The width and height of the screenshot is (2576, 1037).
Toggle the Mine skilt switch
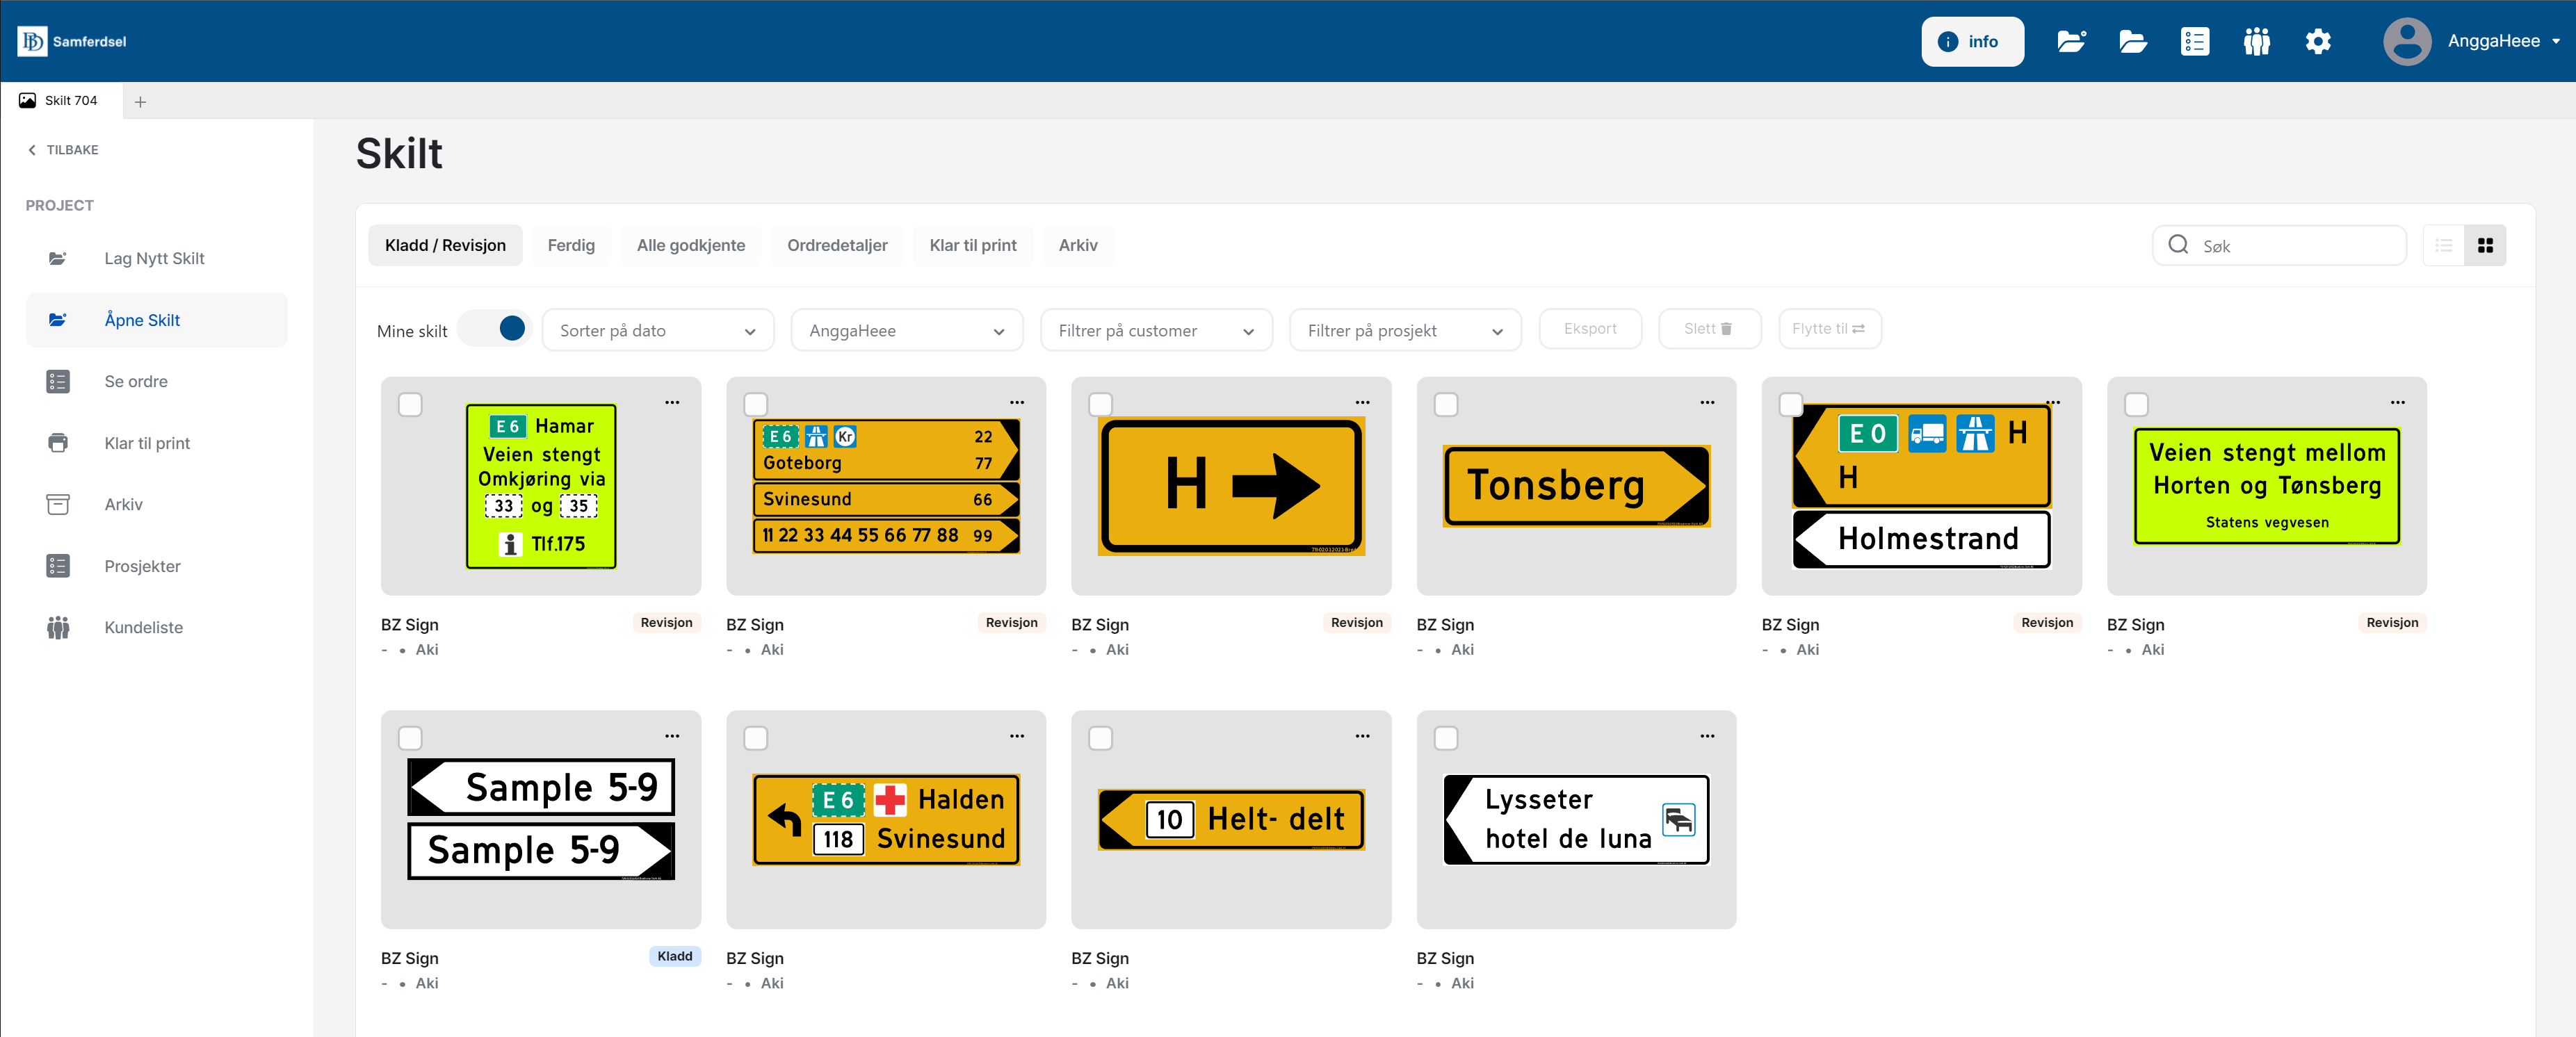click(496, 329)
